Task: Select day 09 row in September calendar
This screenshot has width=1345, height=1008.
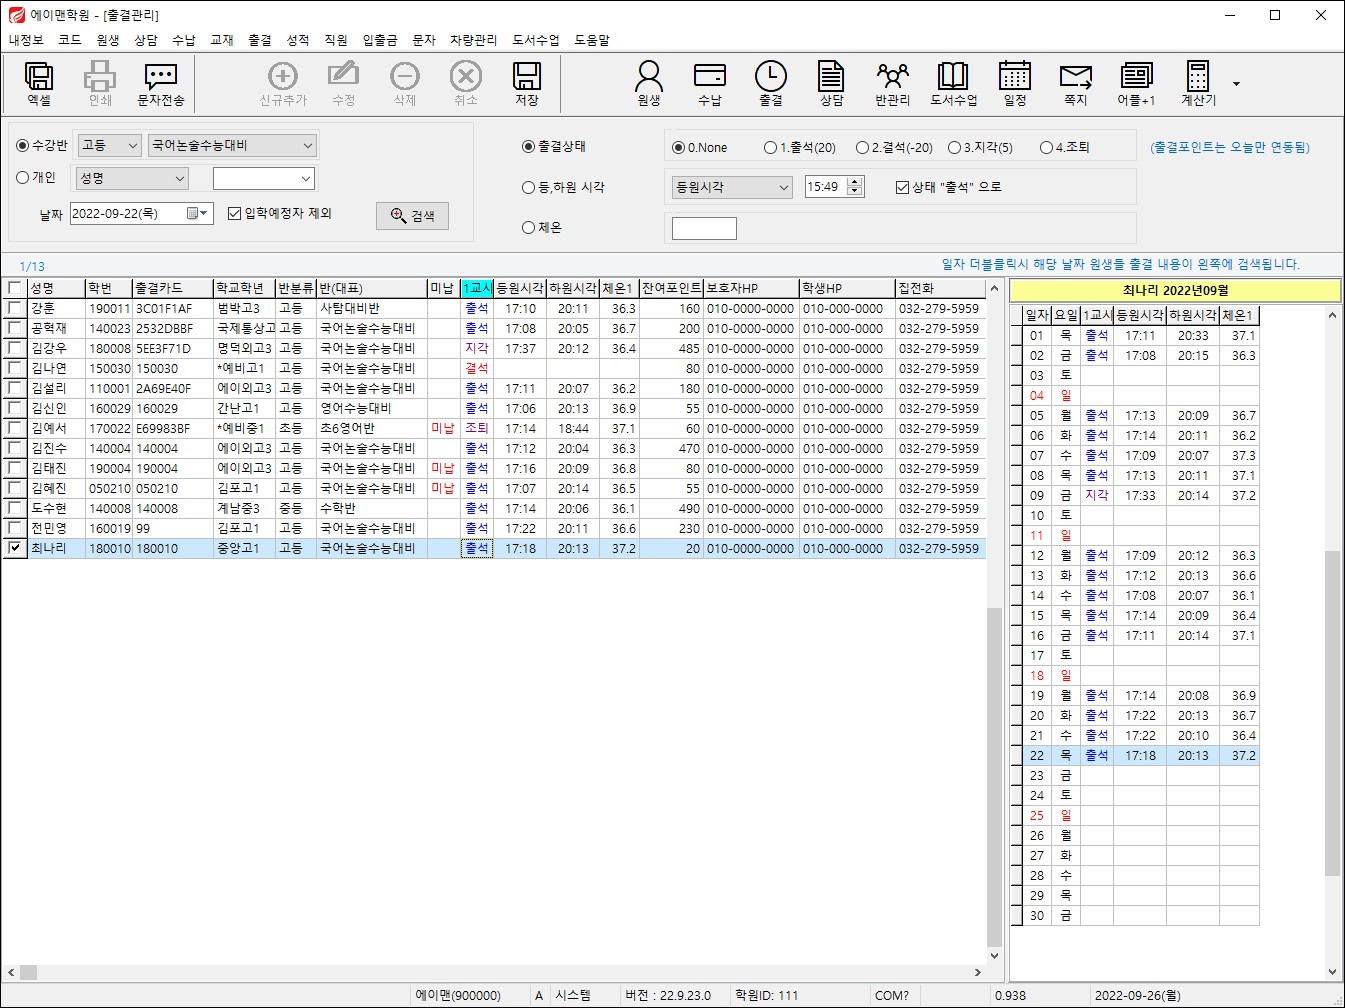Action: click(x=1135, y=495)
